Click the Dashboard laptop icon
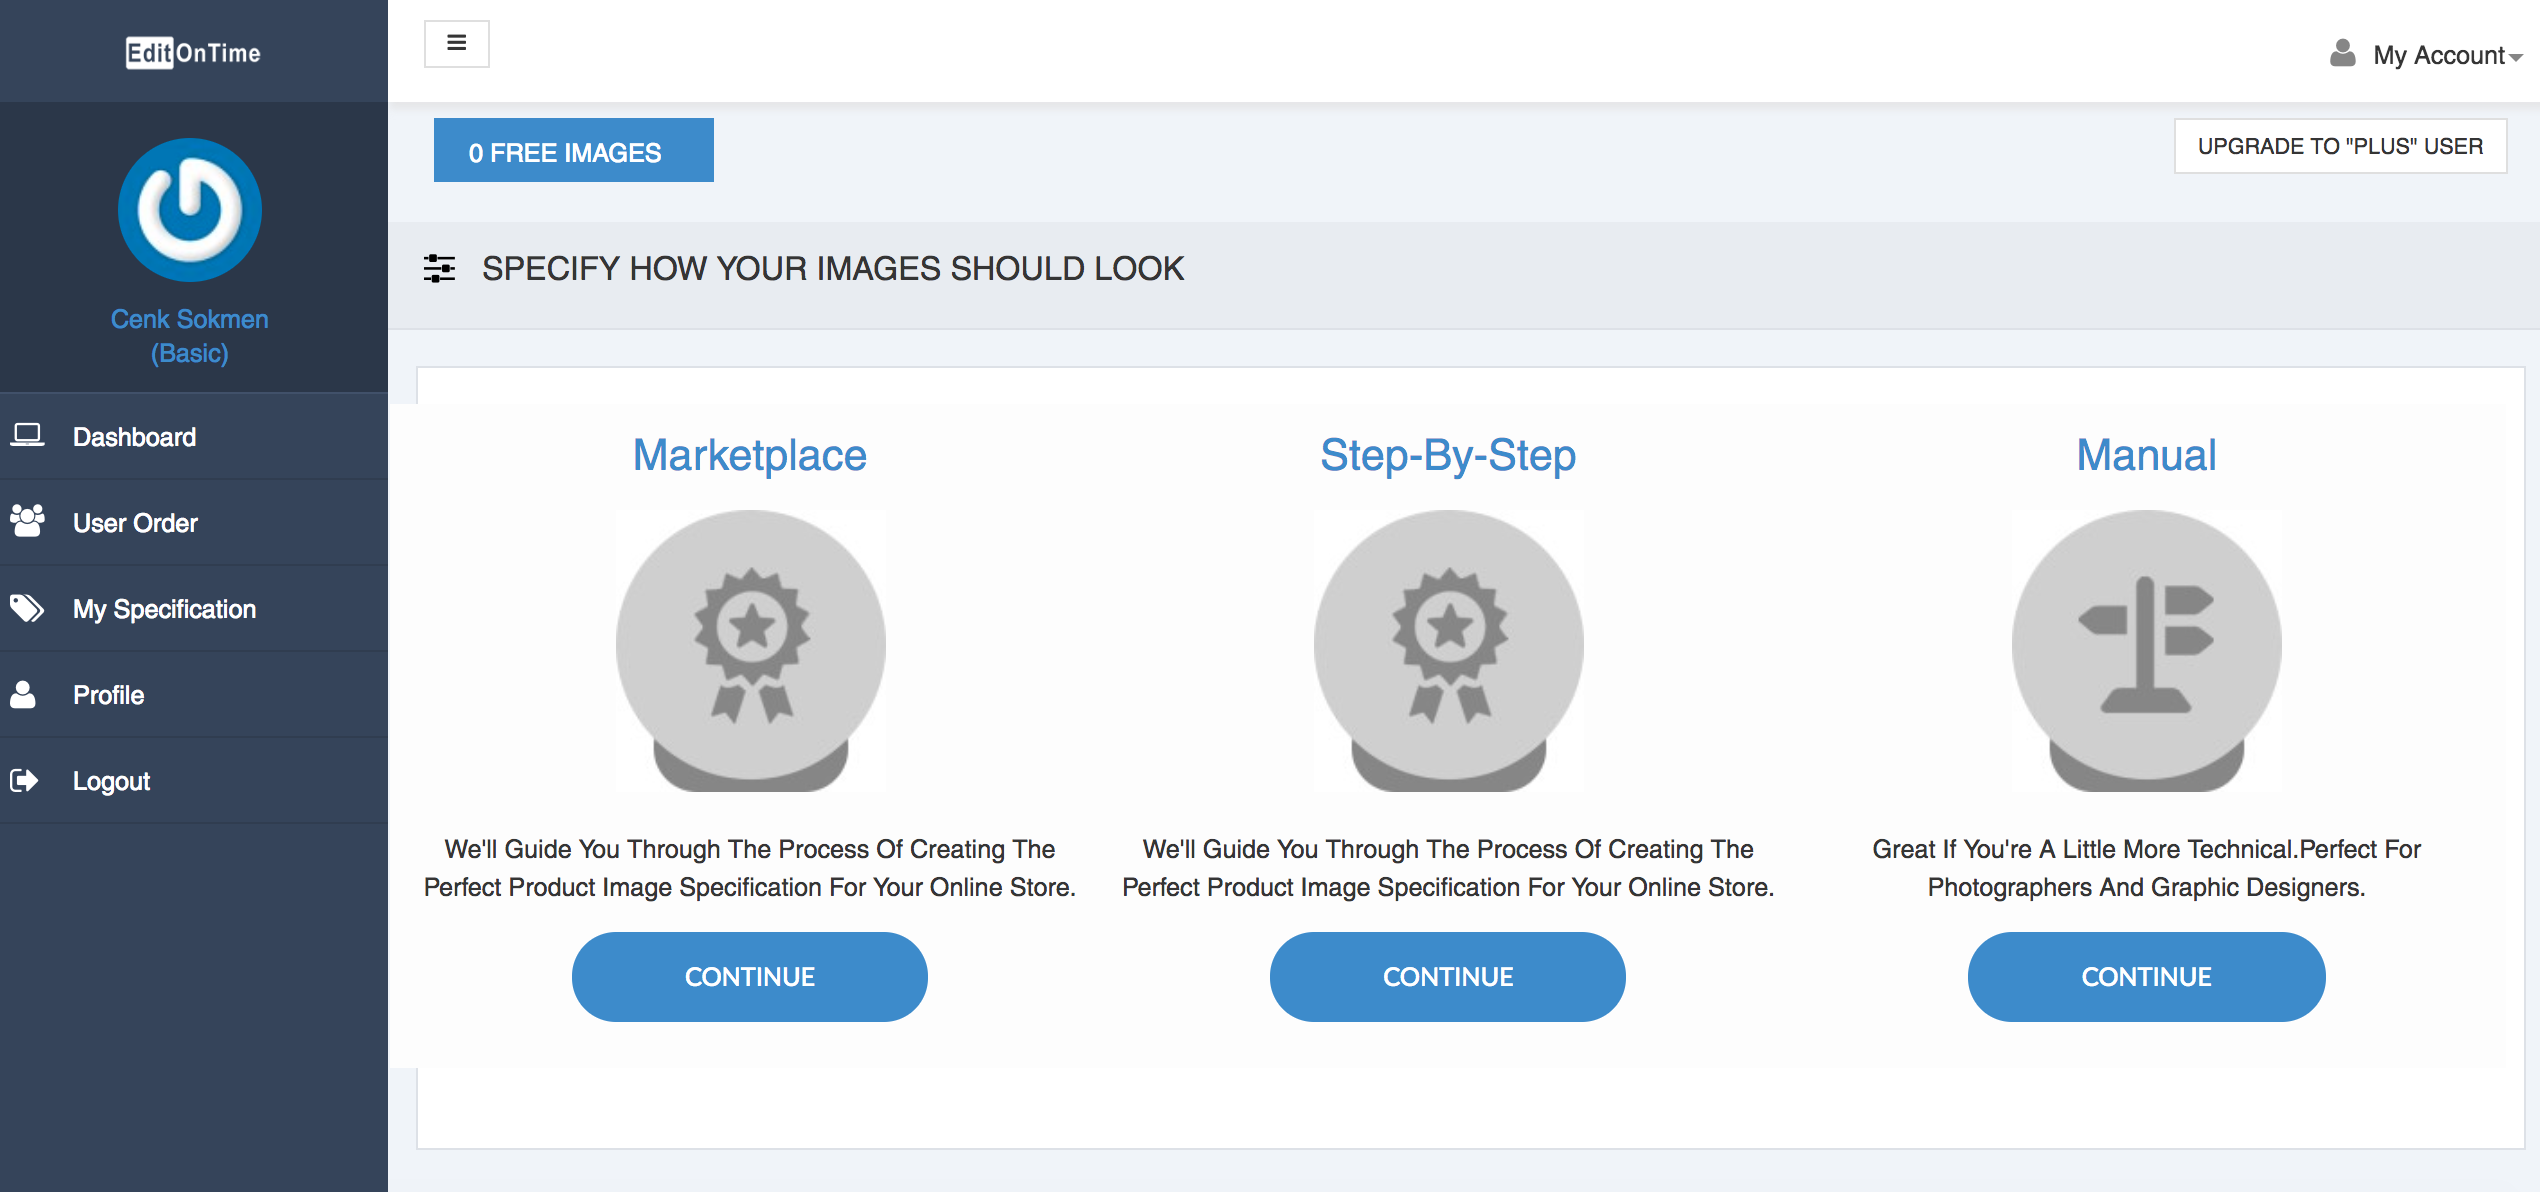This screenshot has width=2540, height=1192. 27,435
